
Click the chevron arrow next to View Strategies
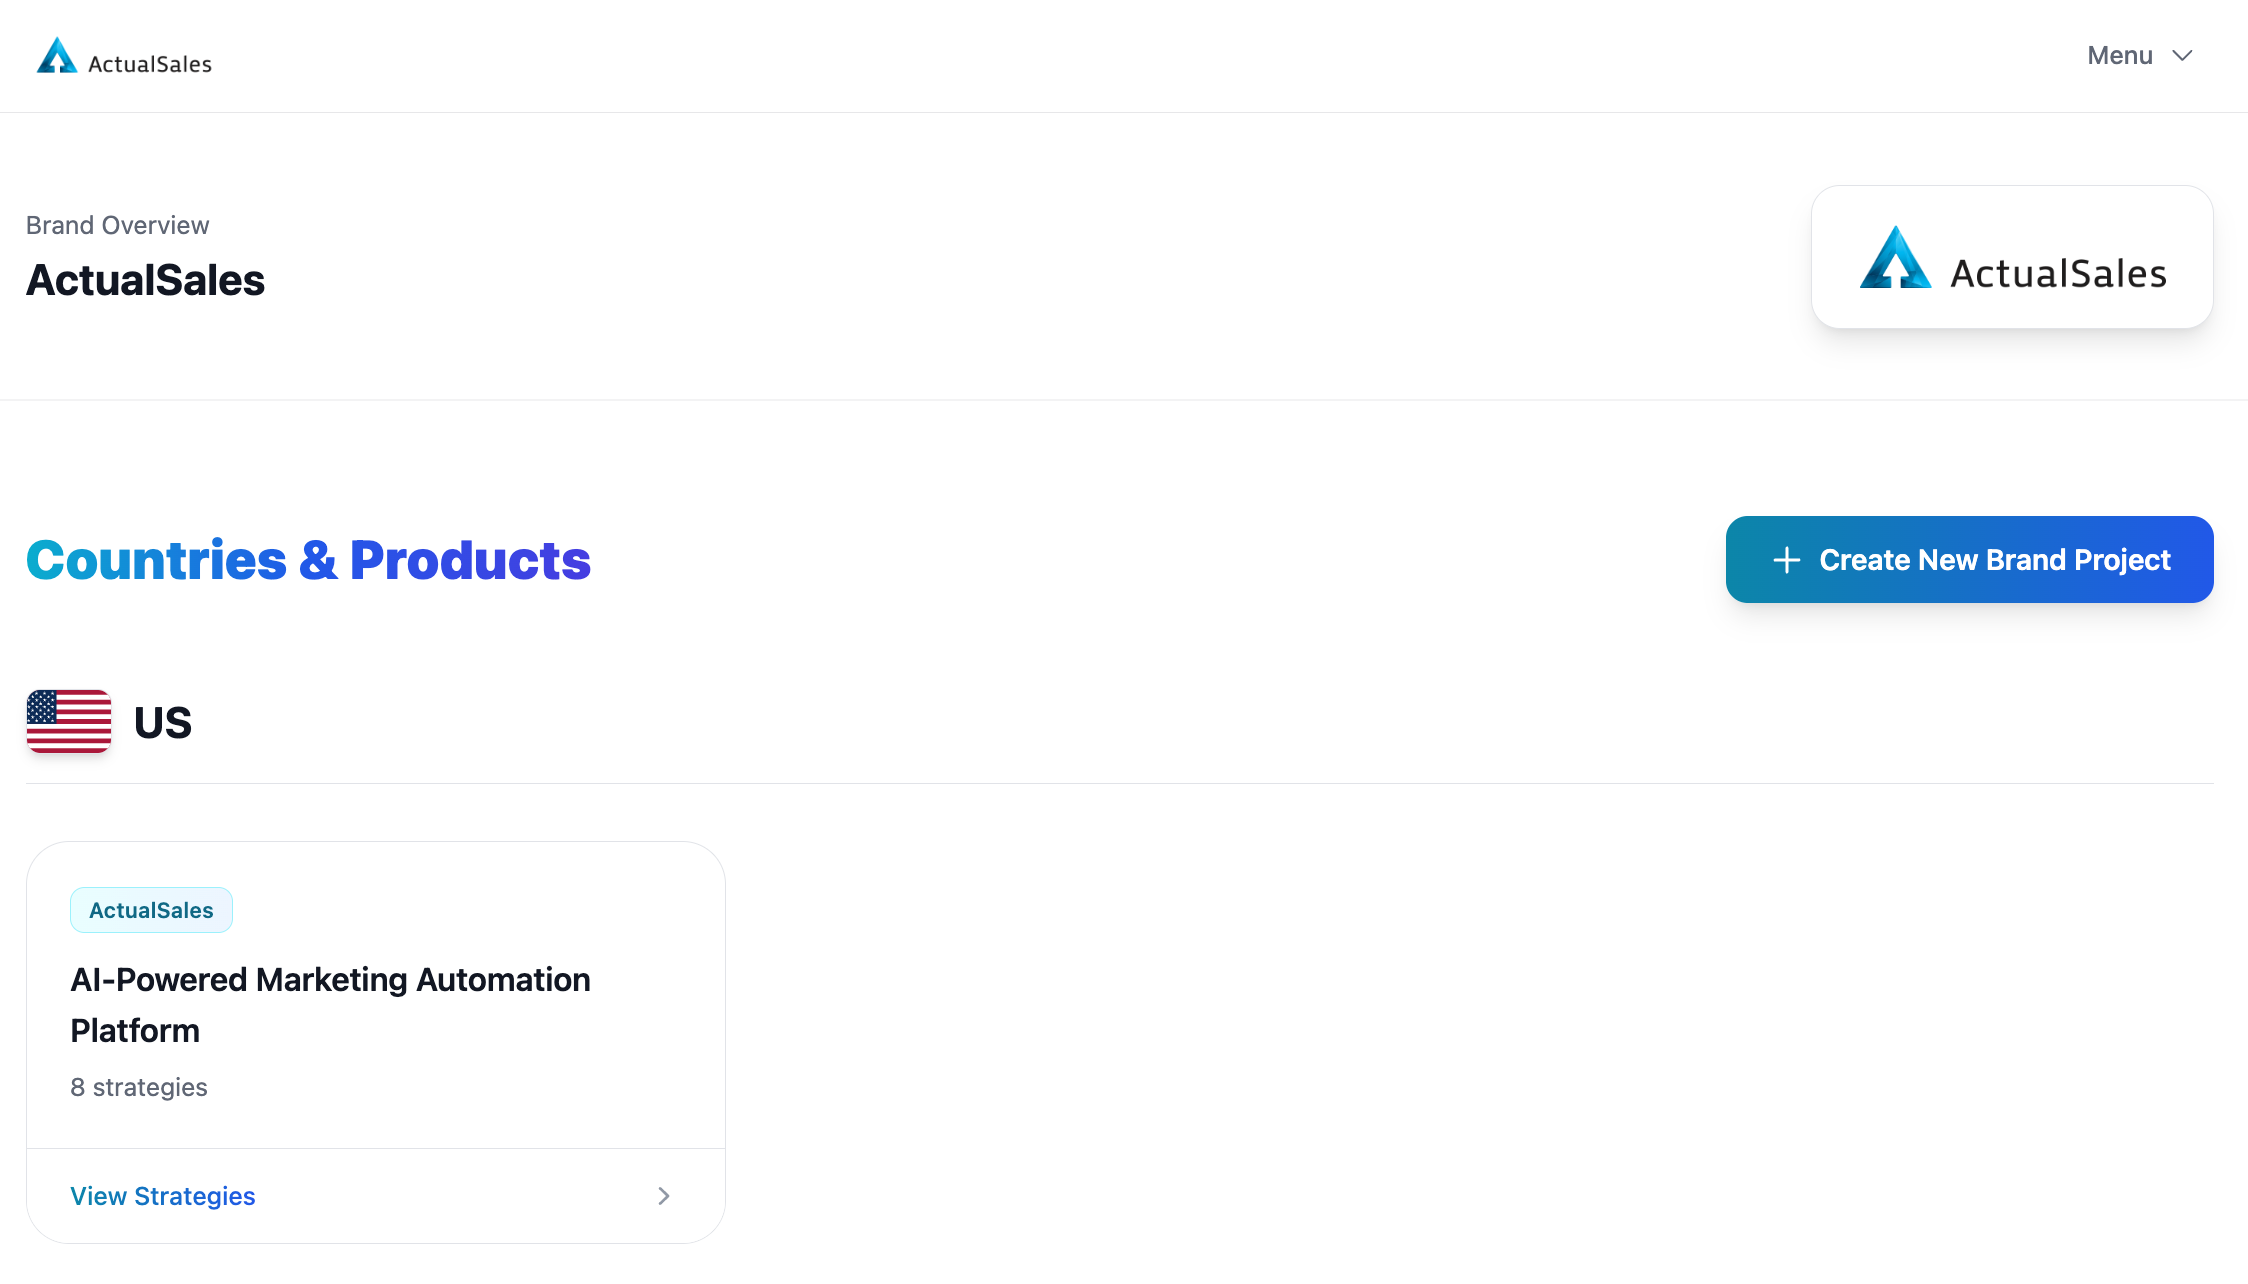click(x=664, y=1196)
